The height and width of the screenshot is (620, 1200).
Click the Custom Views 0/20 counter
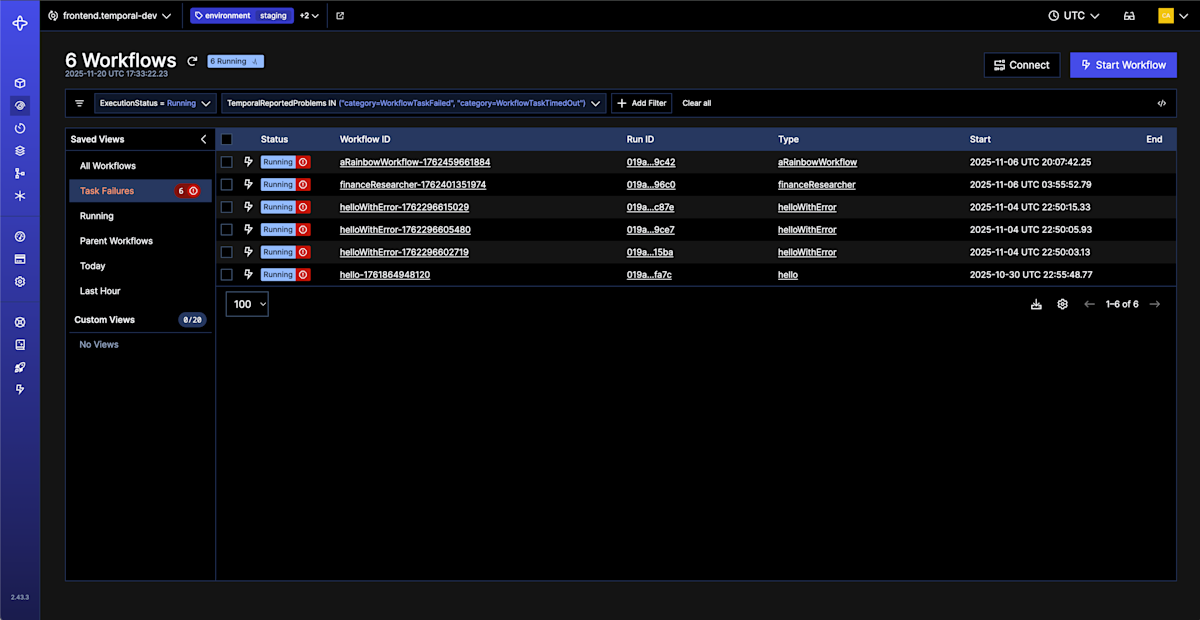pyautogui.click(x=192, y=320)
